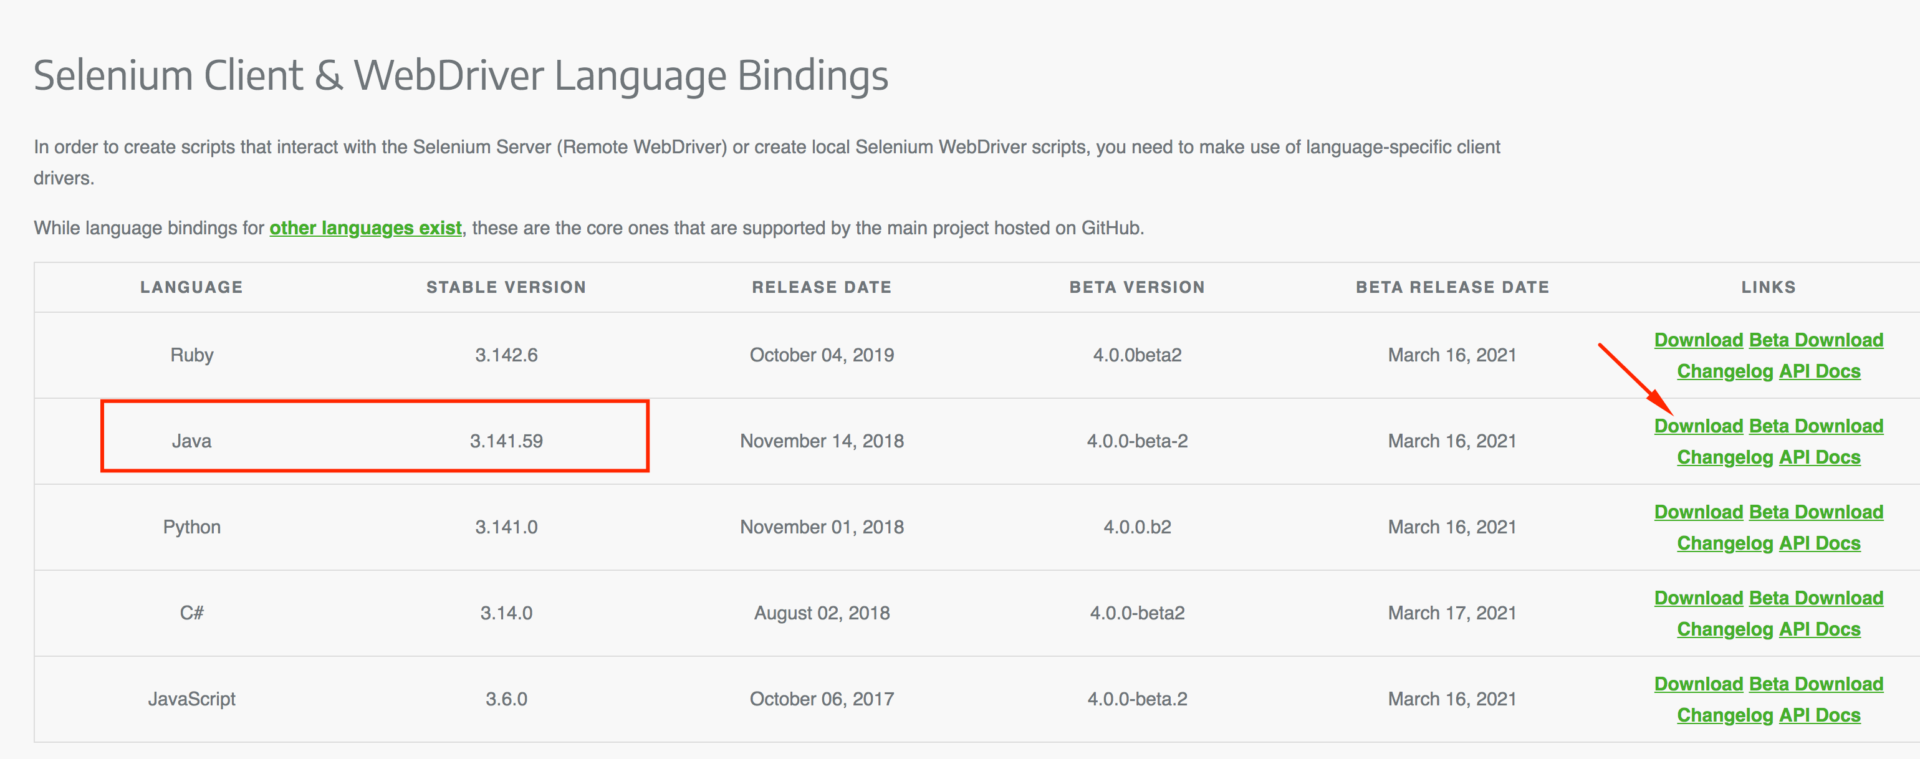Open the Java Download link
The image size is (1920, 759).
[x=1698, y=425]
